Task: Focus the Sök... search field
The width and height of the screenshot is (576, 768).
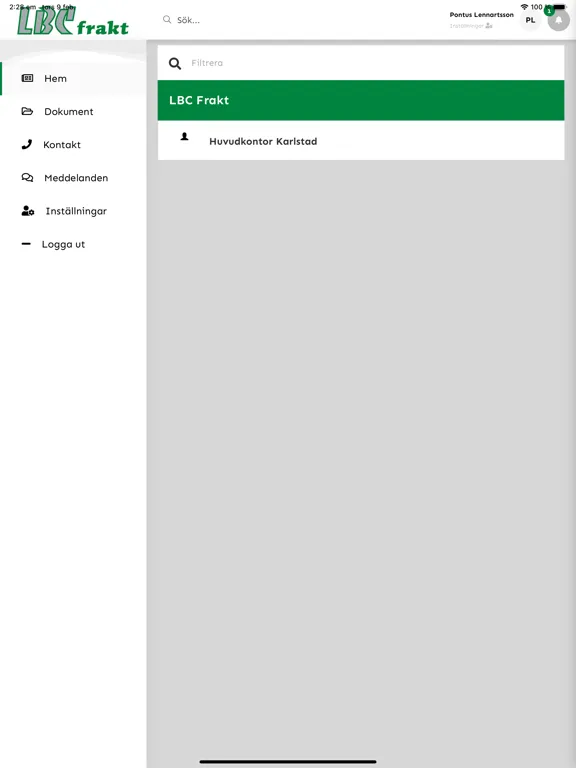Action: pyautogui.click(x=299, y=20)
